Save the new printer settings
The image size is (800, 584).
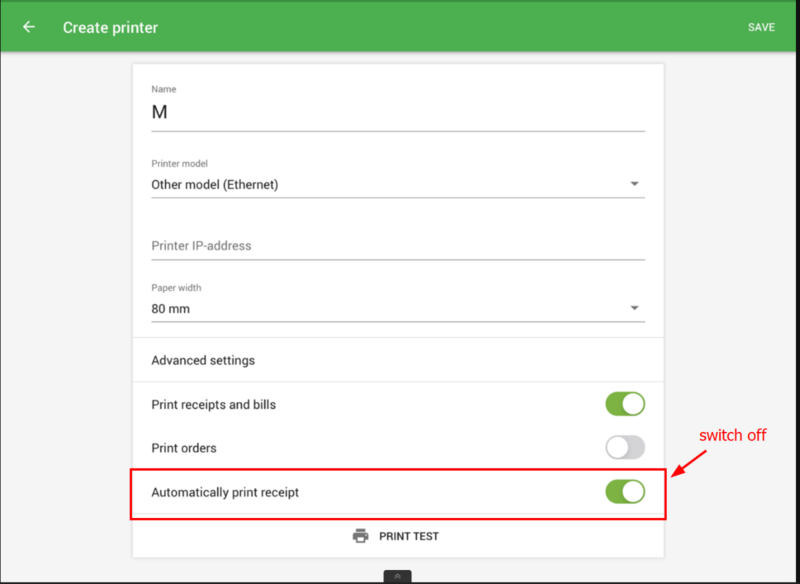pyautogui.click(x=761, y=27)
